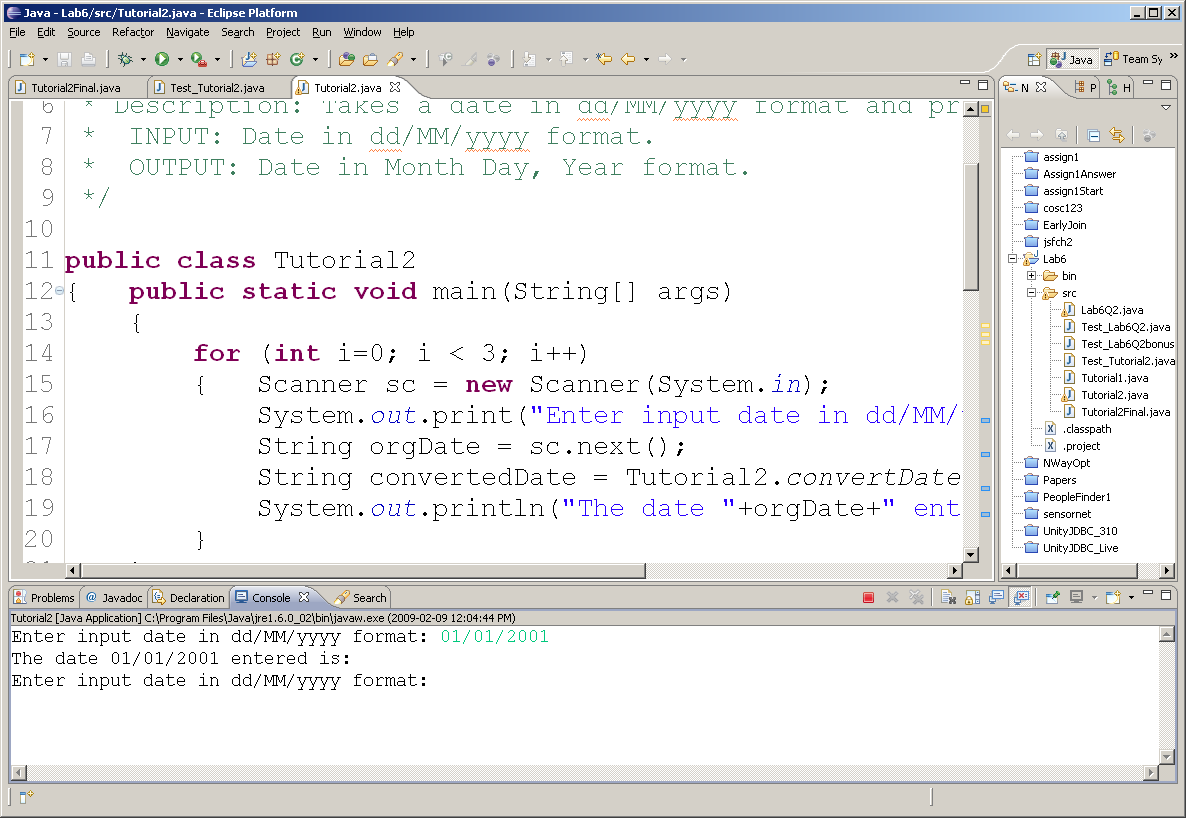
Task: Switch to the Problems tab
Action: 45,598
